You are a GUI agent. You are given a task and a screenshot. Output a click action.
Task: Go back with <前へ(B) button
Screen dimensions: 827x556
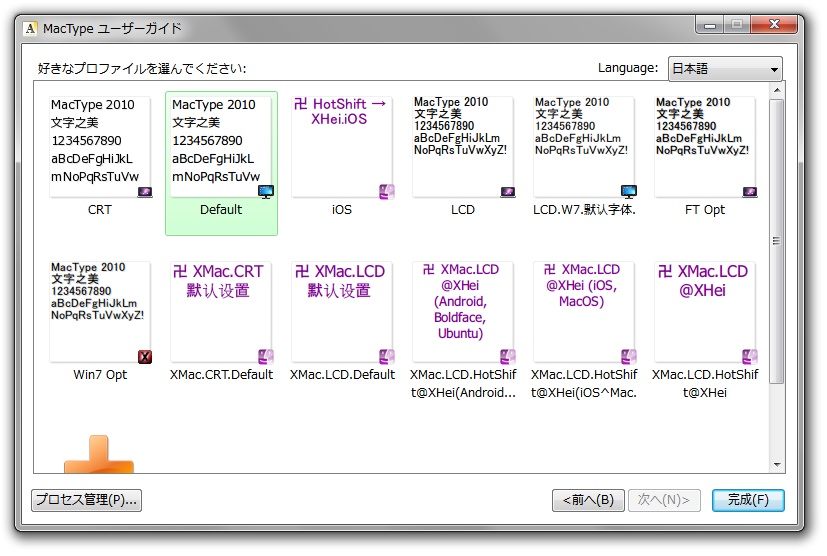[x=588, y=500]
